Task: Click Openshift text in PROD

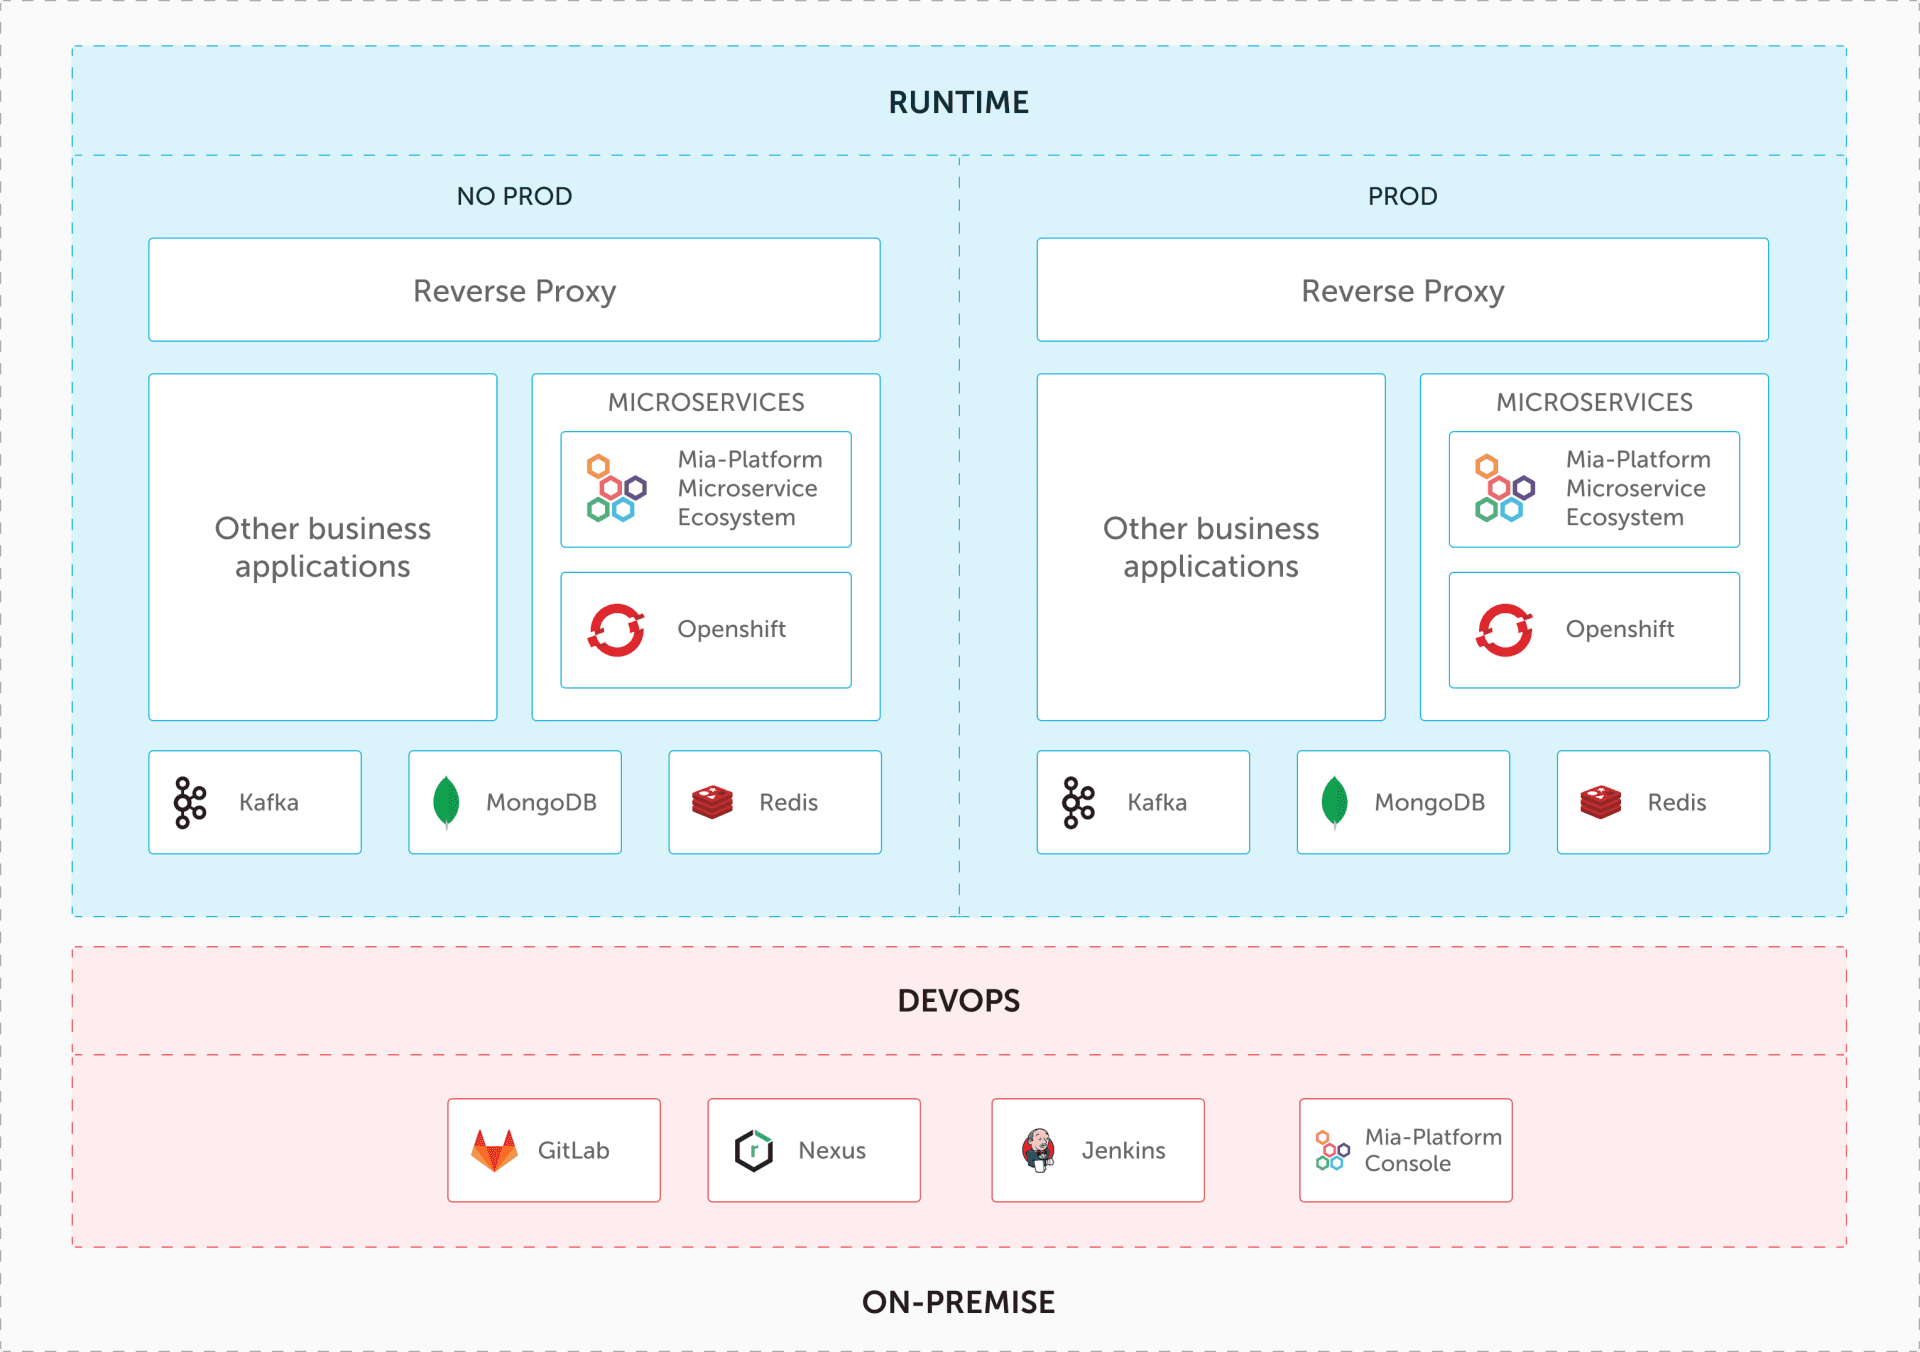Action: click(x=1619, y=629)
